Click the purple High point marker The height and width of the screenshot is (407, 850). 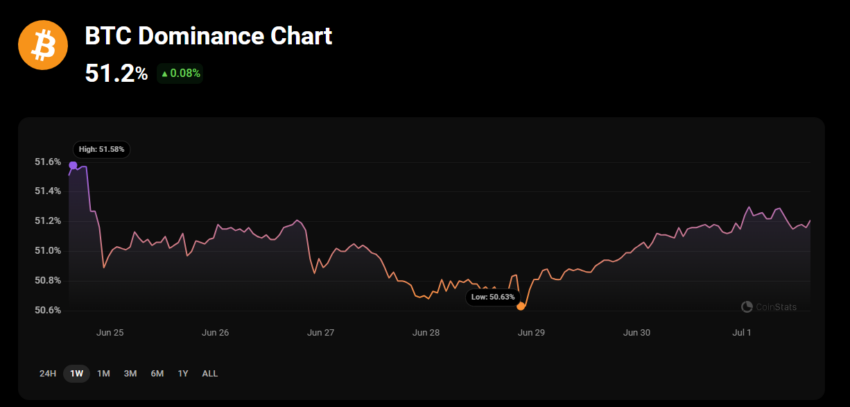click(x=73, y=165)
